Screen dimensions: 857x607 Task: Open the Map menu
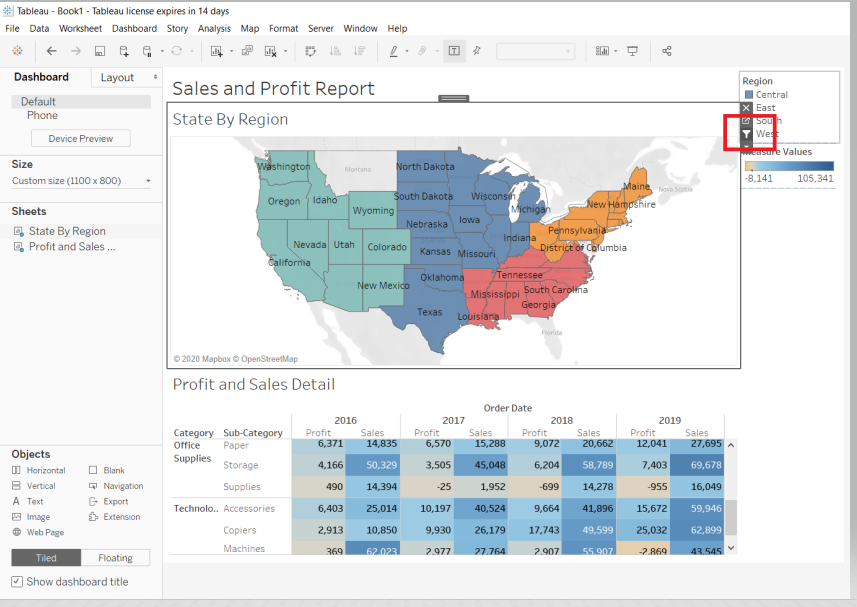(250, 28)
